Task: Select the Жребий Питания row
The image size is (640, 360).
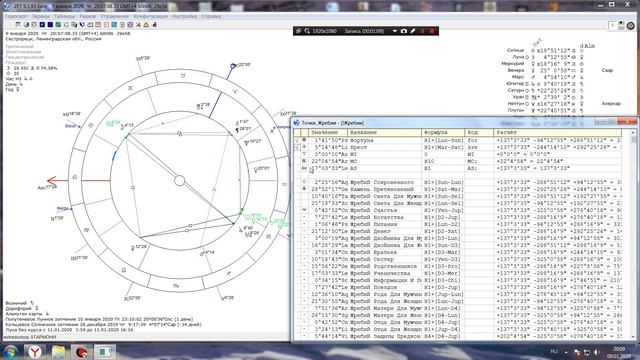Action: pos(458,224)
